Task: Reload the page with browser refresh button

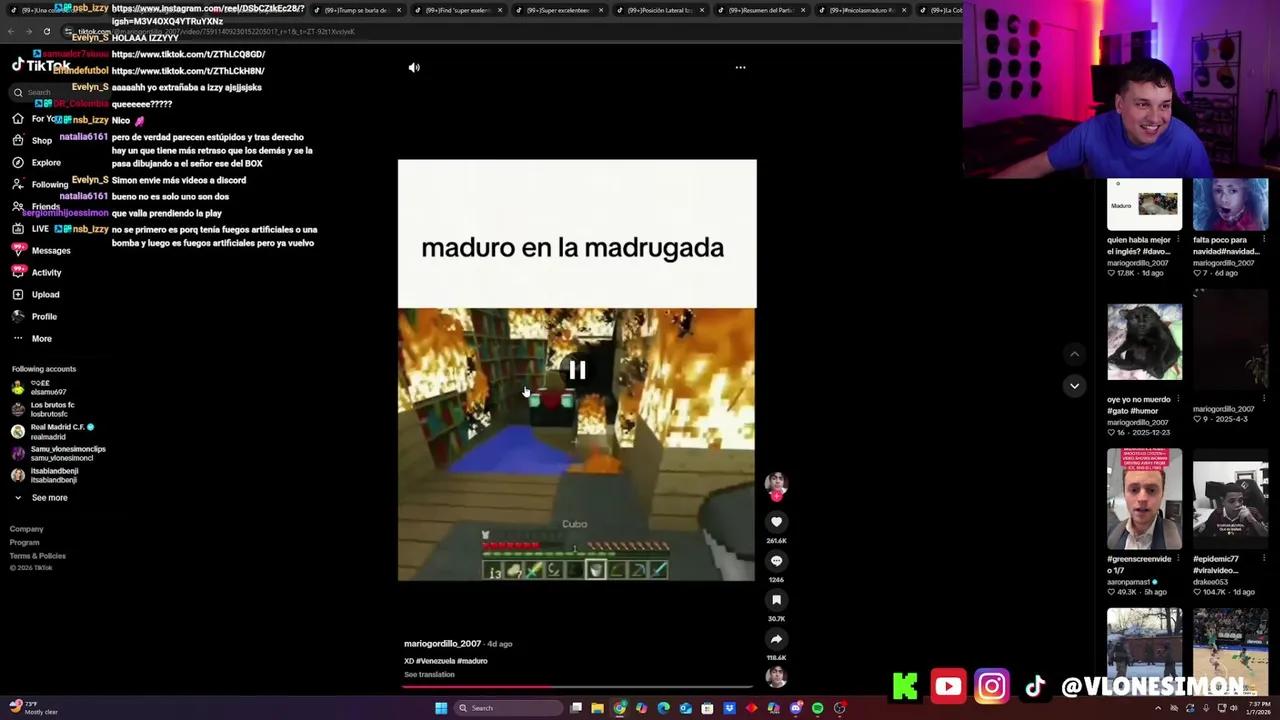Action: point(46,31)
